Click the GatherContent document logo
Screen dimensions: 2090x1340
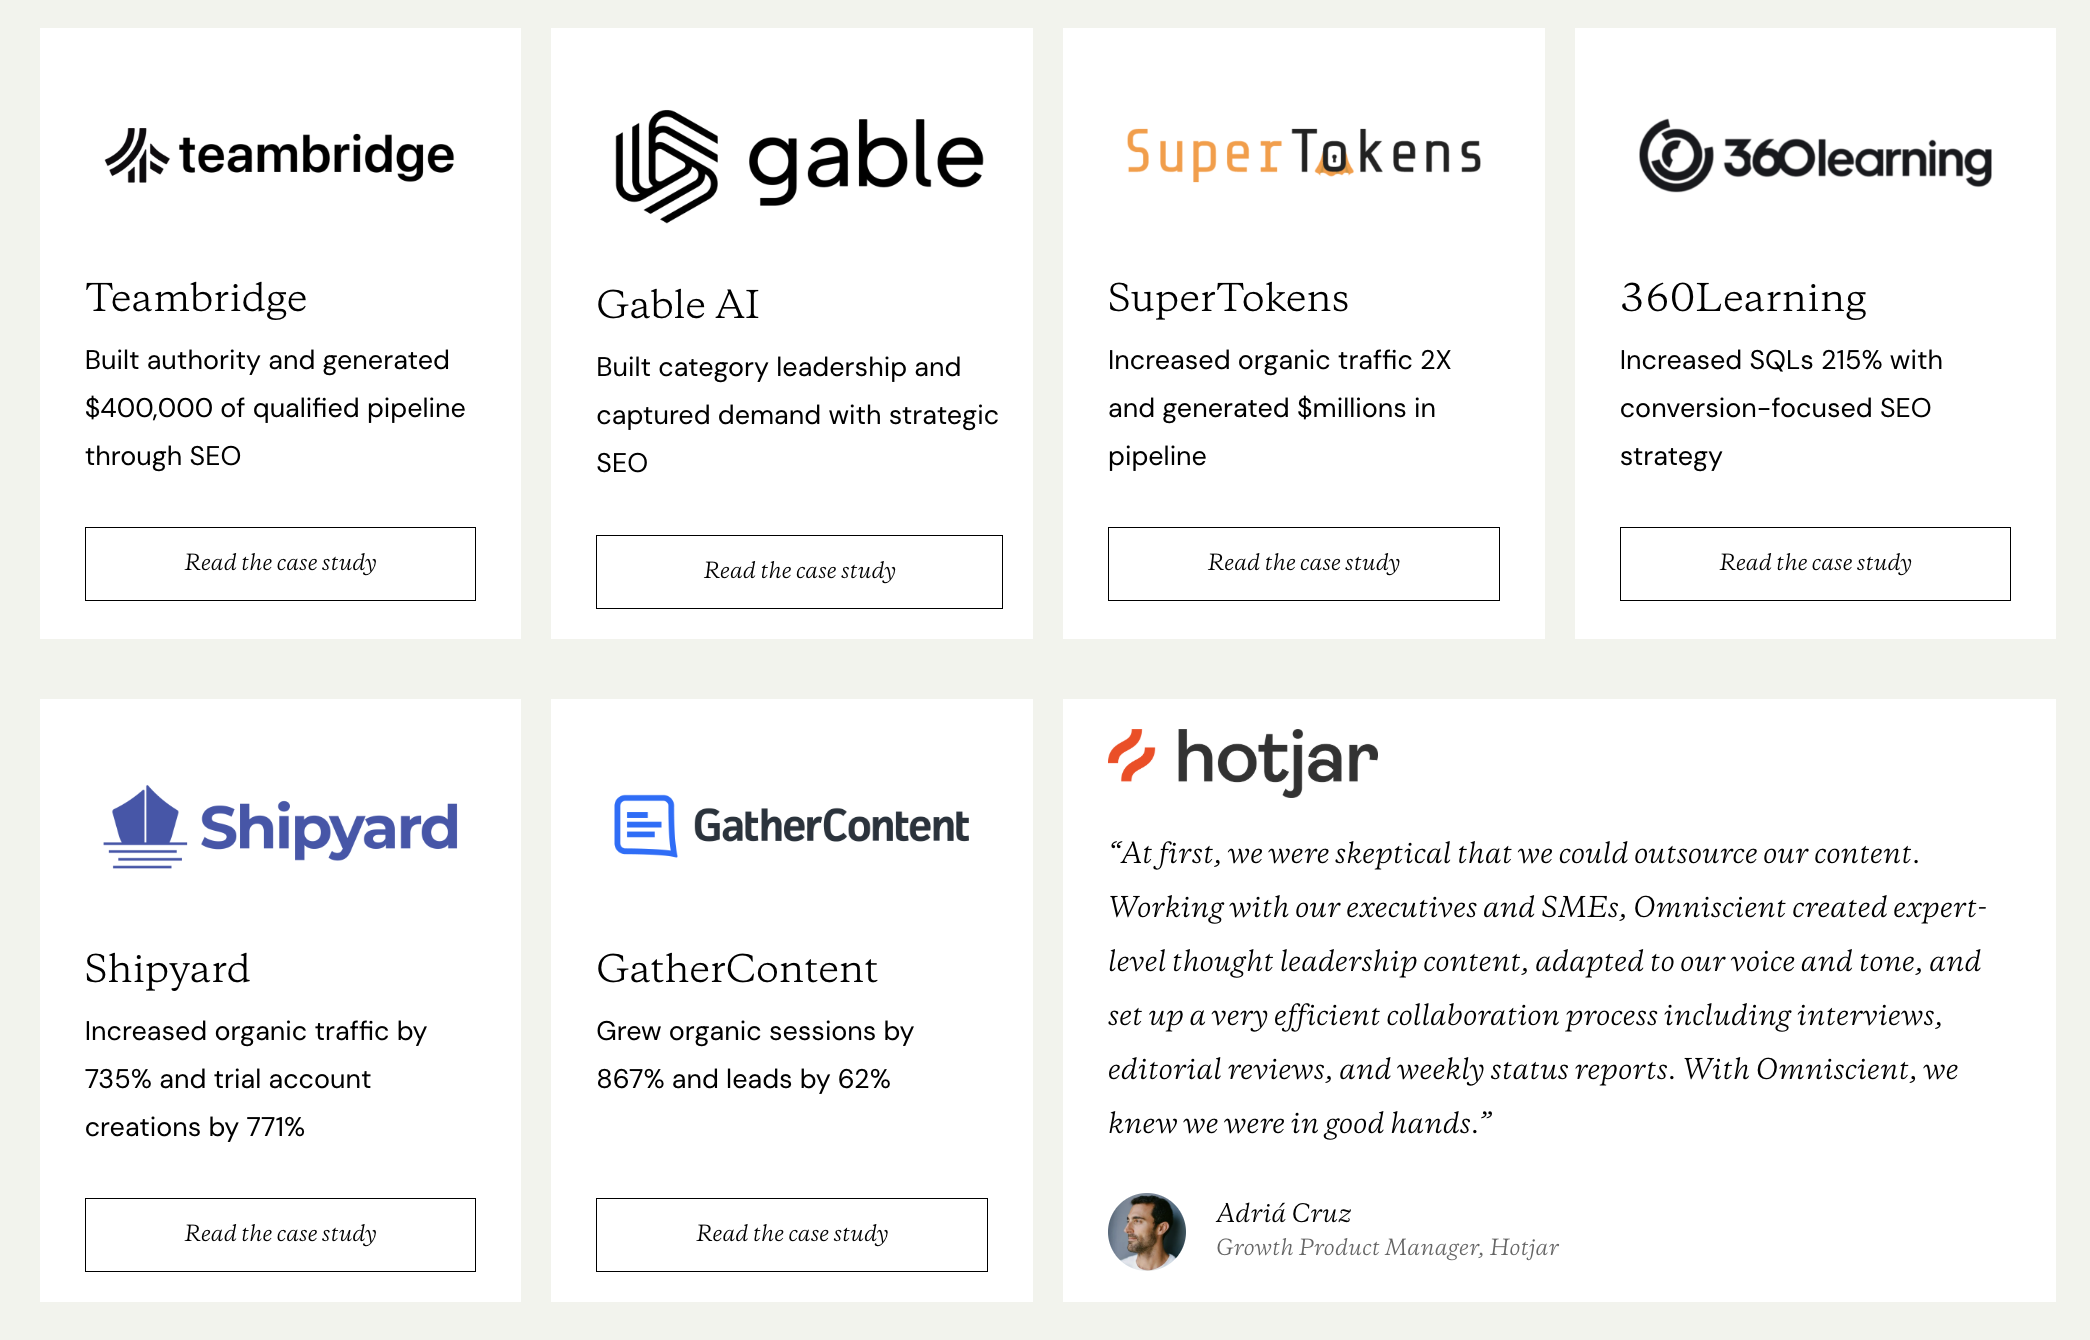(x=645, y=826)
